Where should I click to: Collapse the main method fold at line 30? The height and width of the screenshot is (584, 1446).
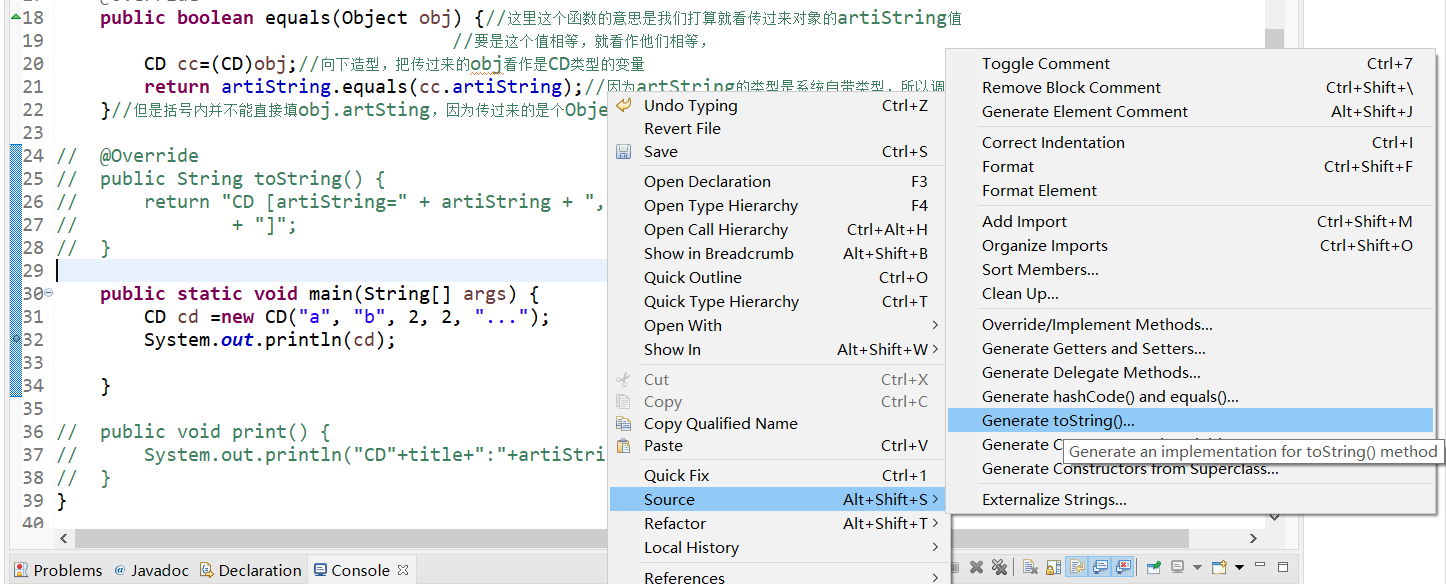click(49, 293)
